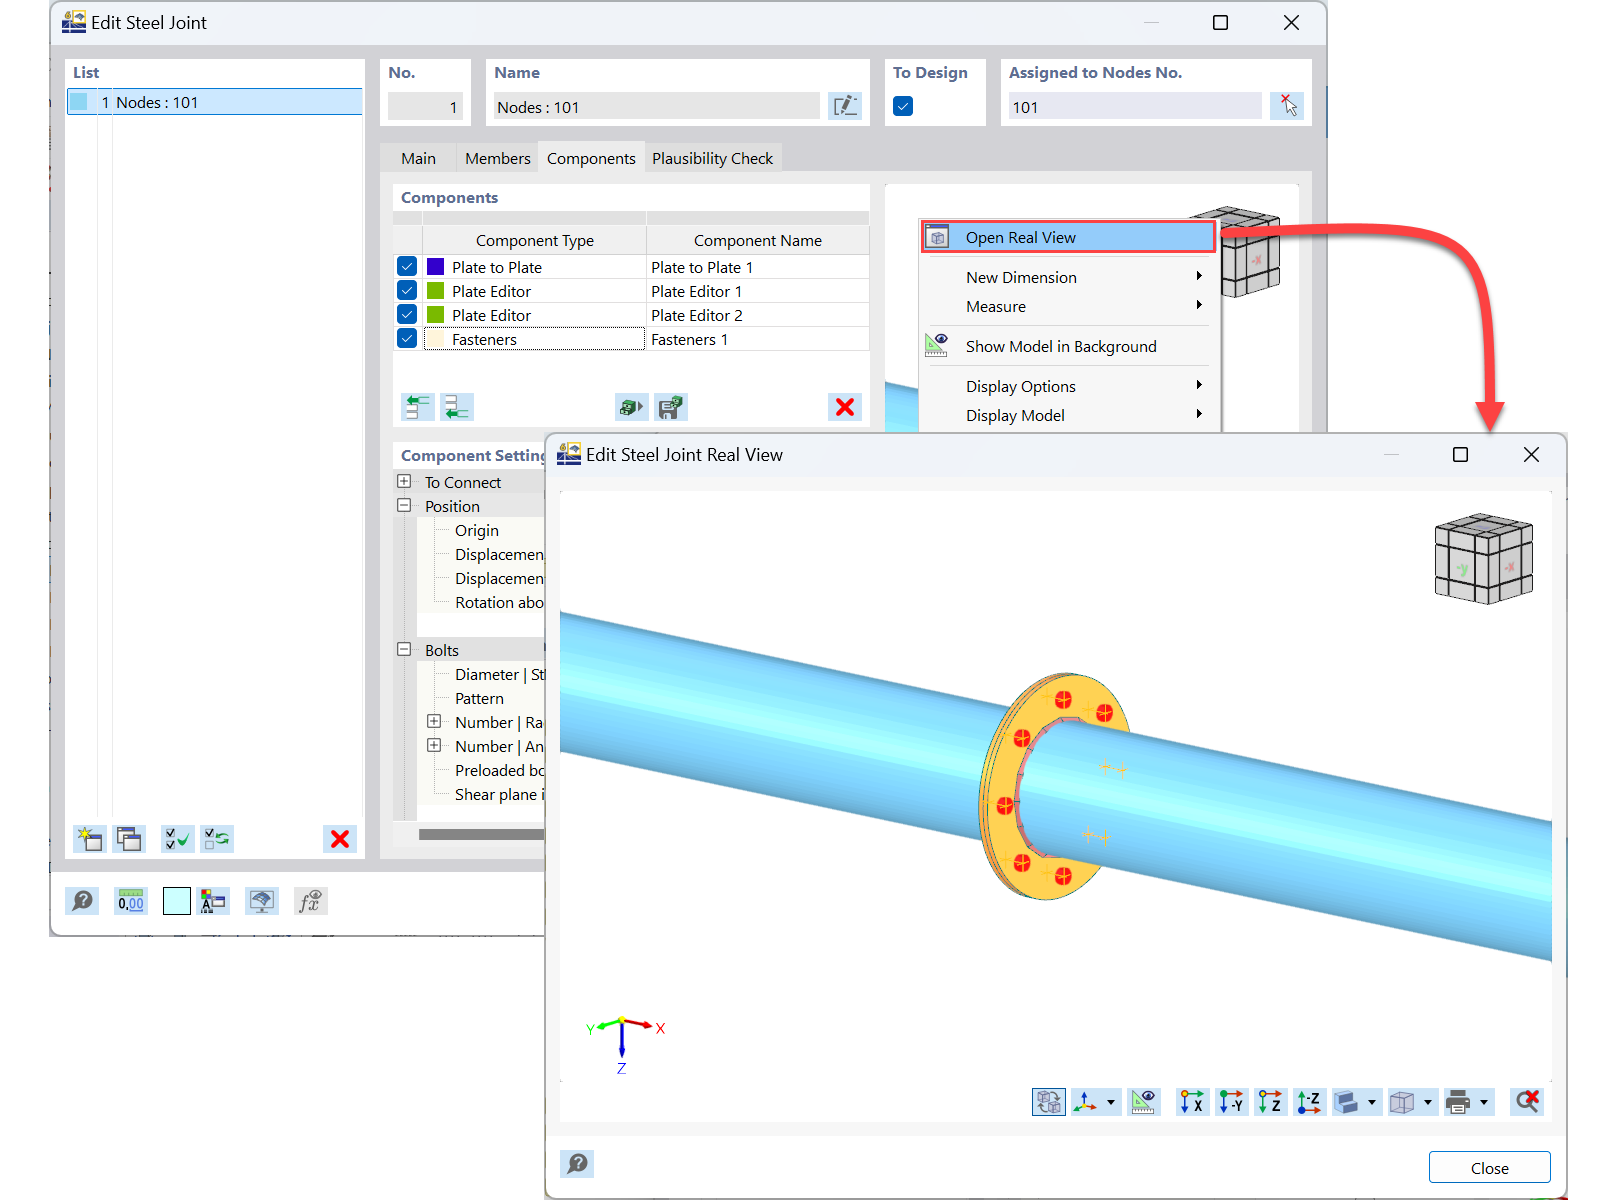This screenshot has height=1200, width=1600.
Task: Switch to the Main tab
Action: (x=418, y=158)
